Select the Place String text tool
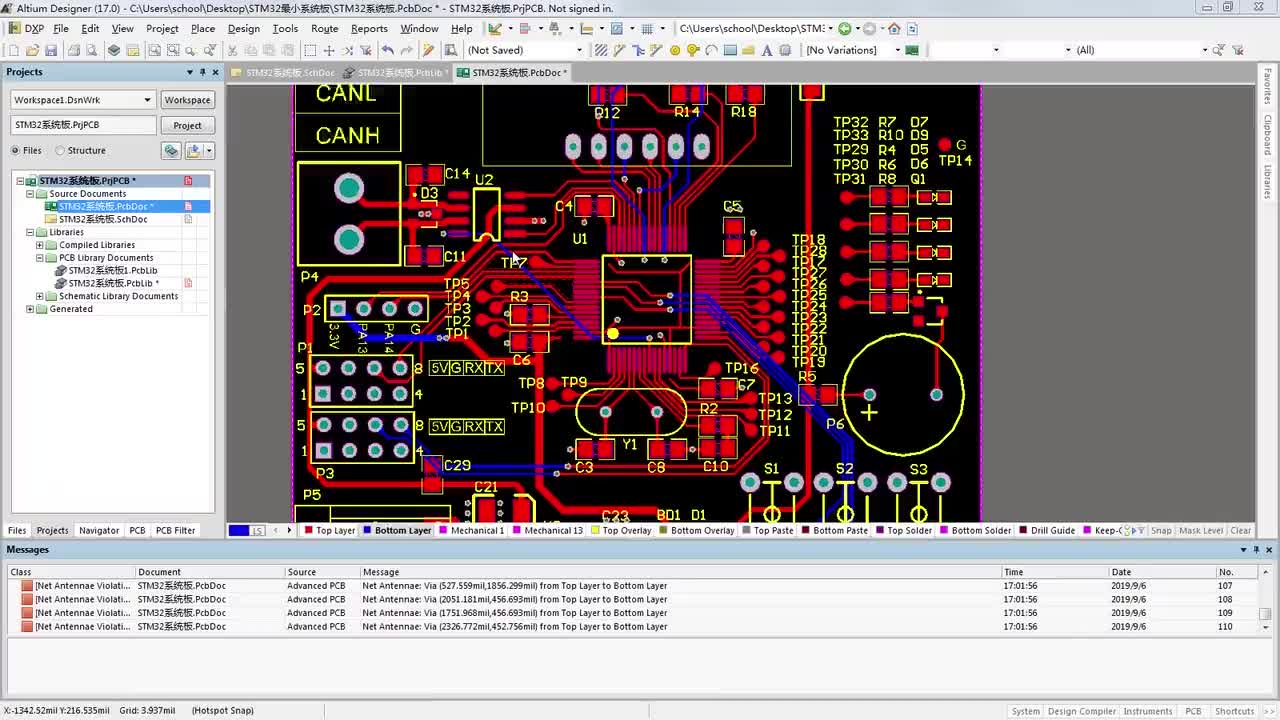 pyautogui.click(x=767, y=50)
